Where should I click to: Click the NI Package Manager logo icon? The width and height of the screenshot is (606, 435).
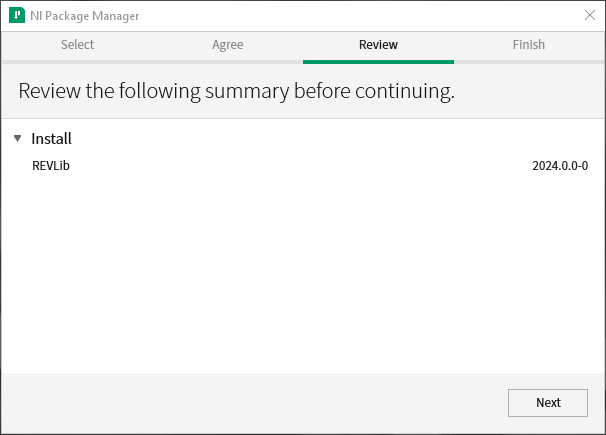pos(16,16)
